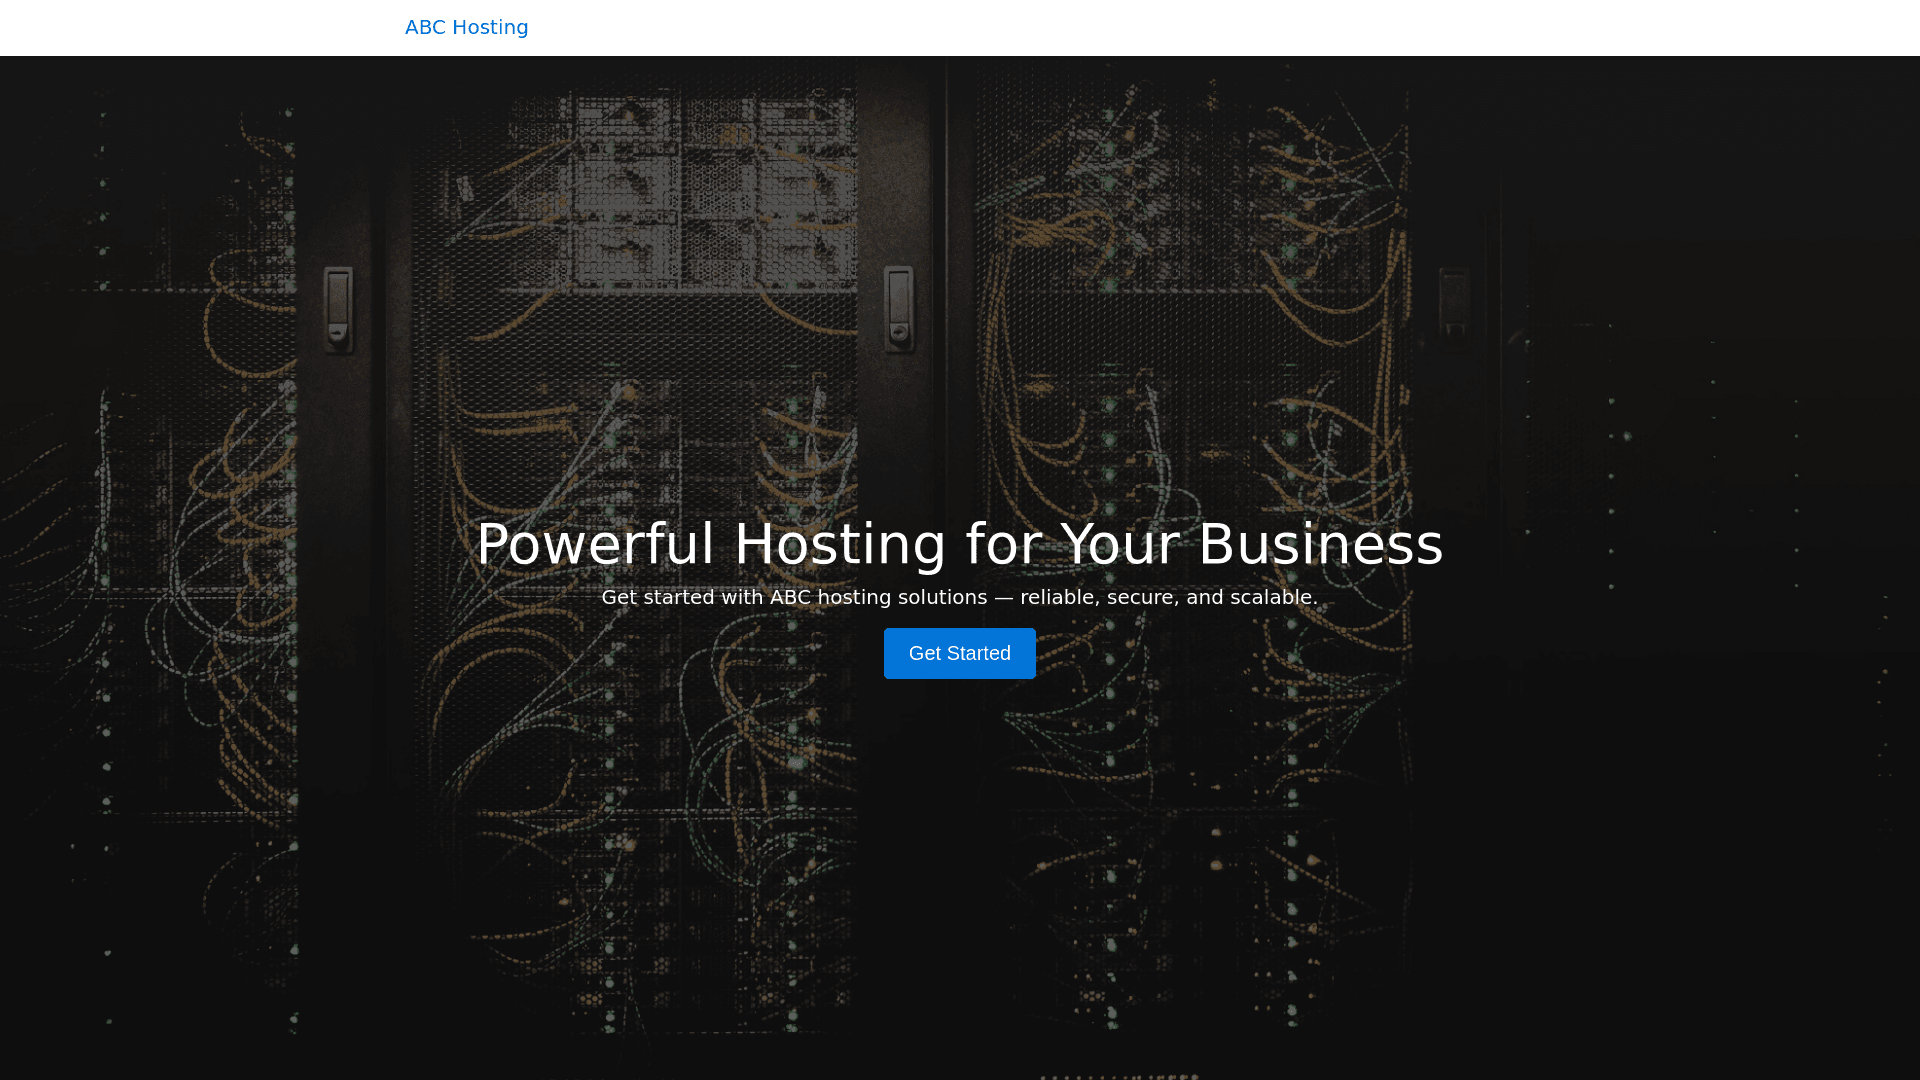Screen dimensions: 1920x1080
Task: Click the right server rack door latch
Action: click(x=1454, y=308)
